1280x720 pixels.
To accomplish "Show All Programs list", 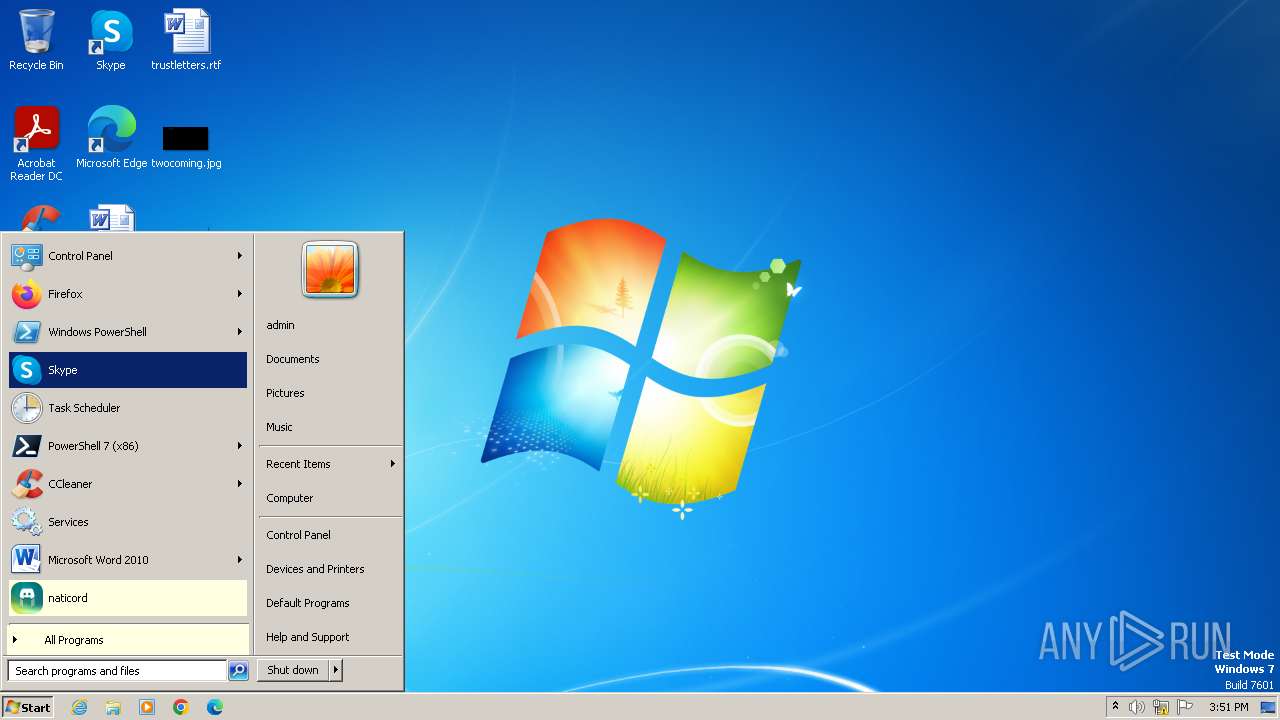I will click(128, 640).
